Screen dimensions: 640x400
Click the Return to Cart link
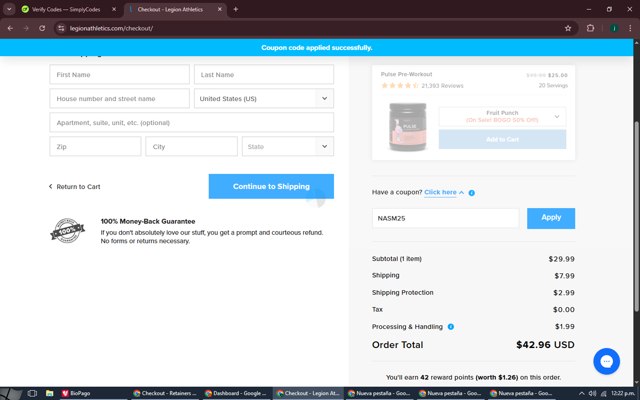pos(75,187)
